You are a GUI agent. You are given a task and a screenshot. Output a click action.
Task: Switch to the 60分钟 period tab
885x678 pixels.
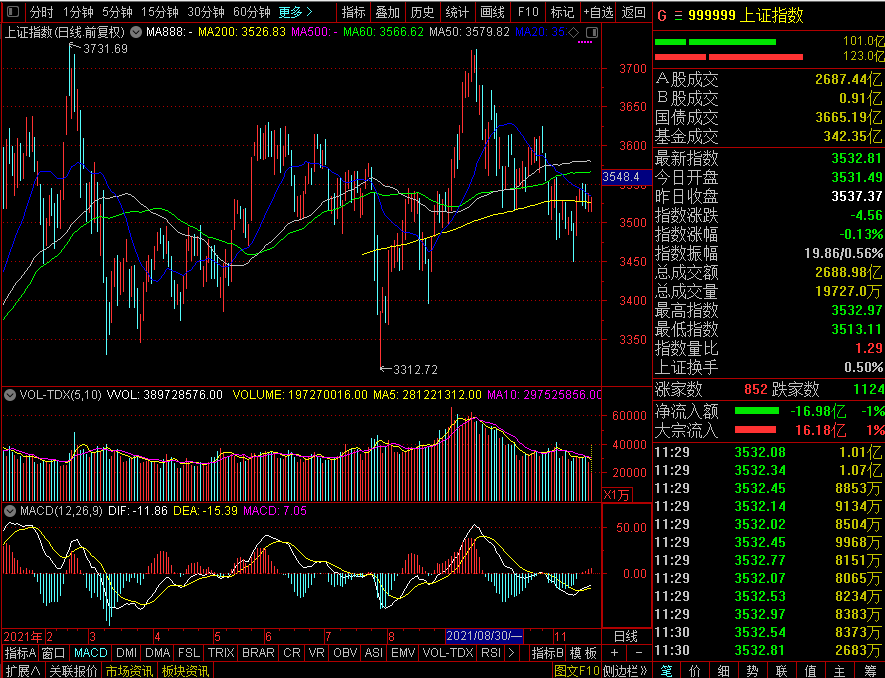tap(252, 12)
